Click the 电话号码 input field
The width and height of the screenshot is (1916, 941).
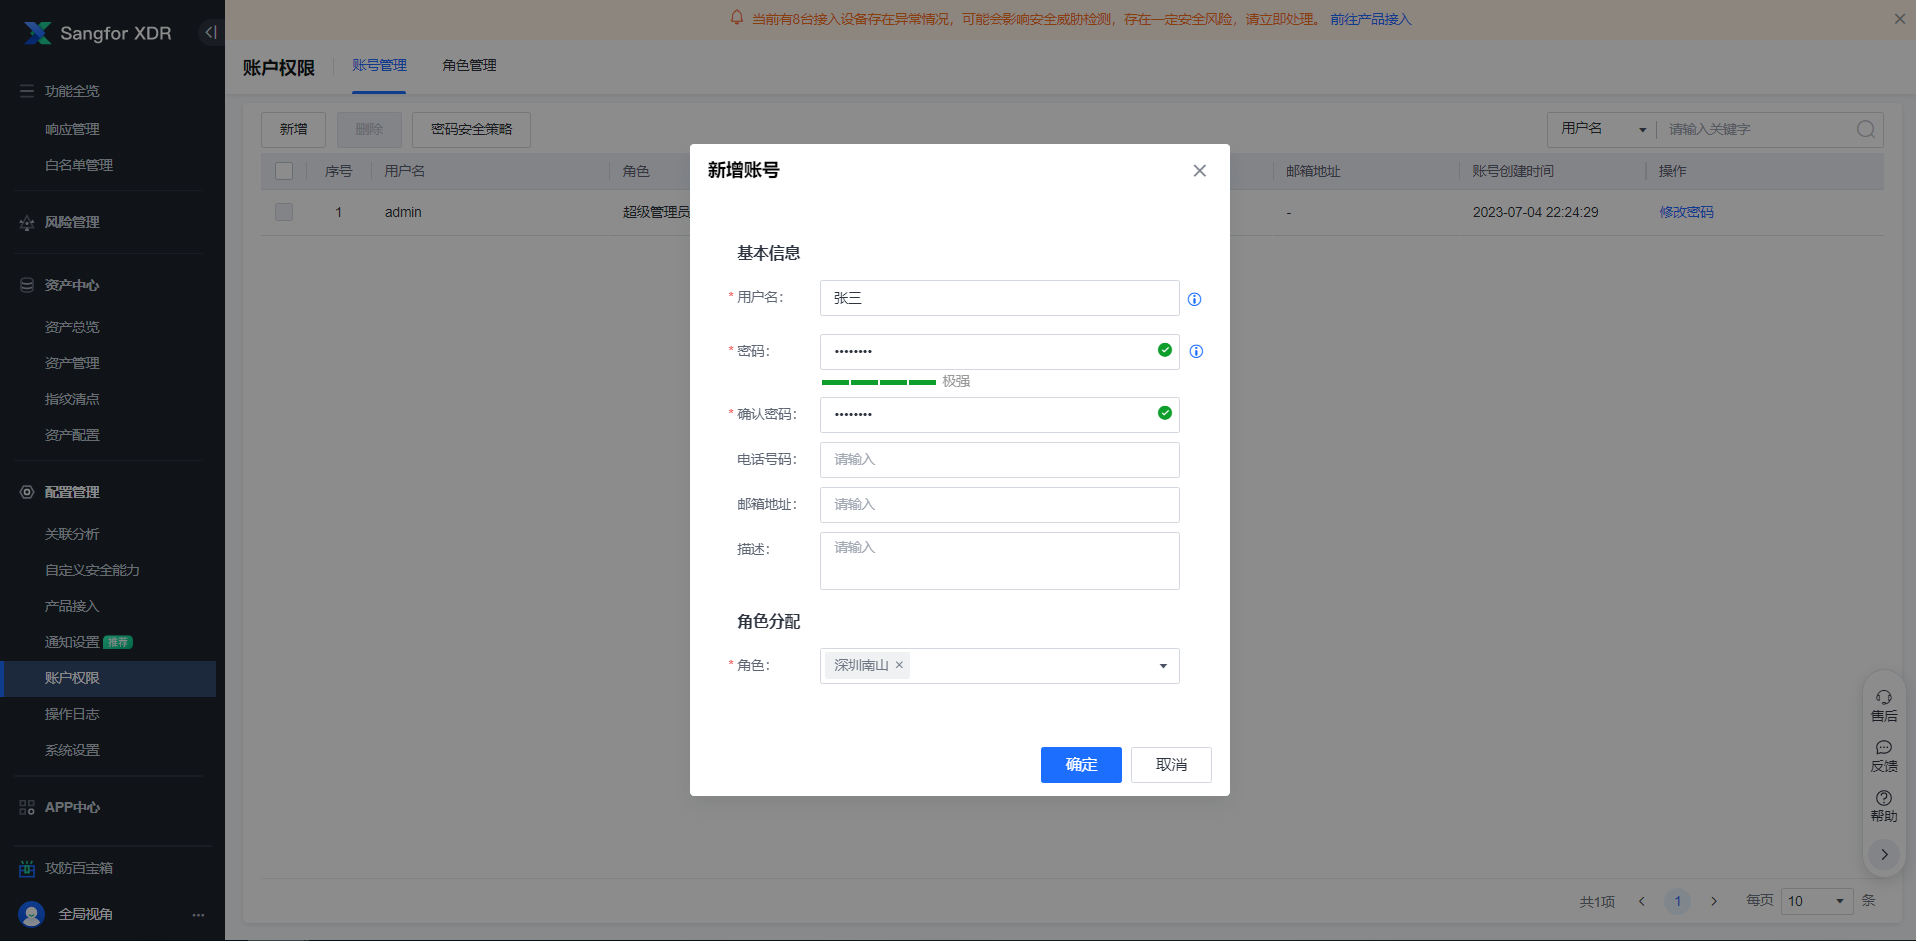[x=999, y=460]
